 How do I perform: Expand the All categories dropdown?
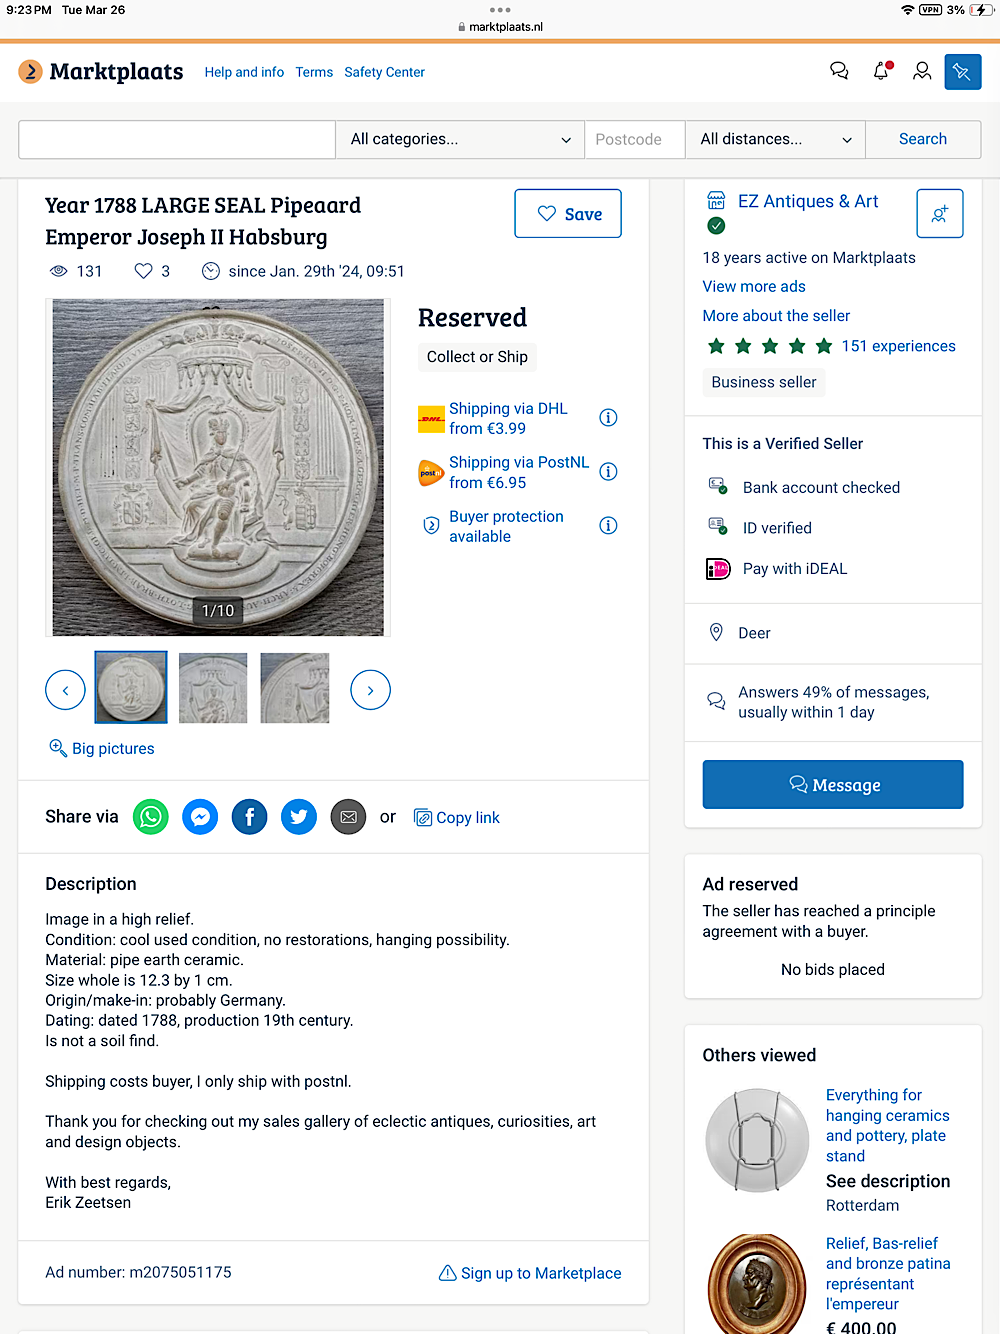coord(460,139)
